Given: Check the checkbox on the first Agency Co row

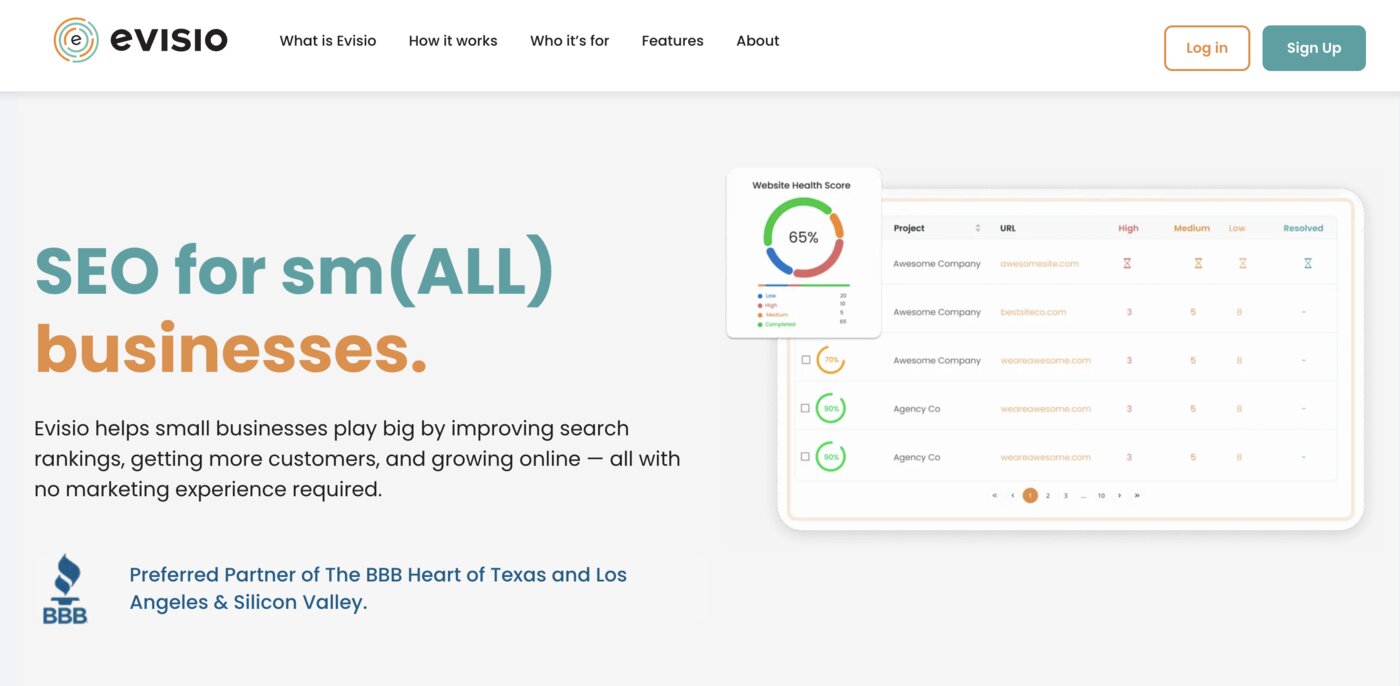Looking at the screenshot, I should tap(806, 408).
